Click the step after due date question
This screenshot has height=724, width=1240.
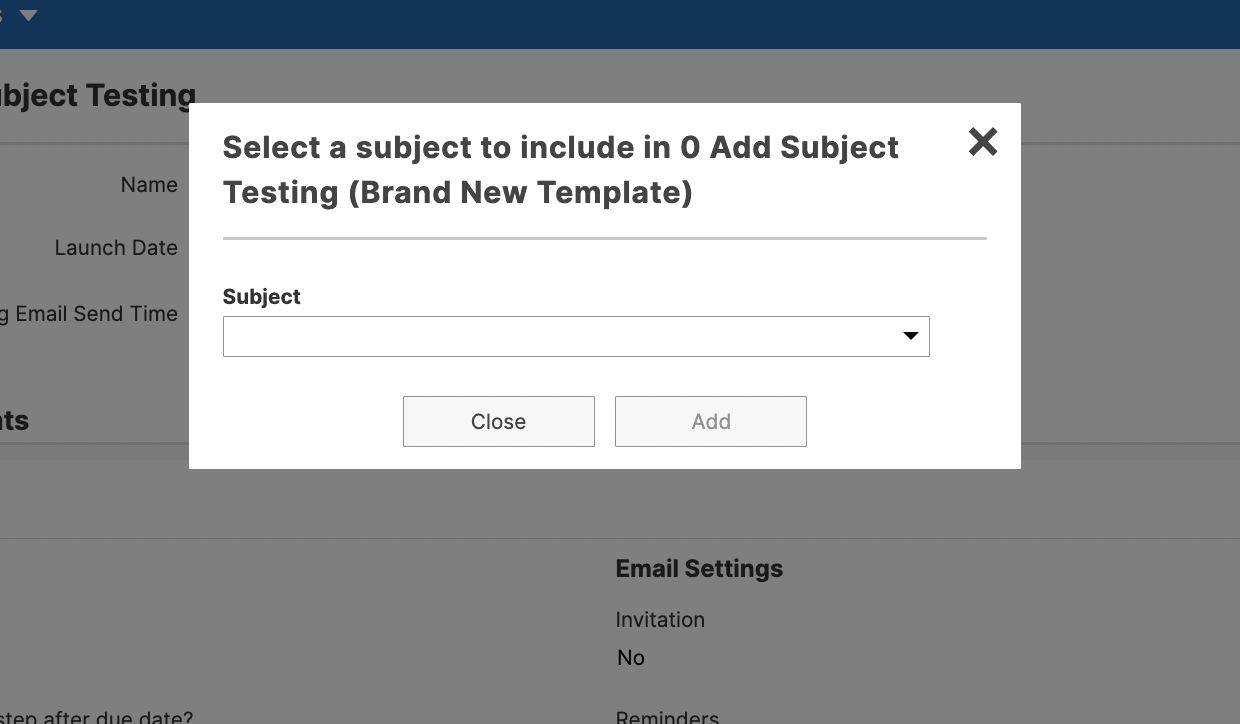96,717
